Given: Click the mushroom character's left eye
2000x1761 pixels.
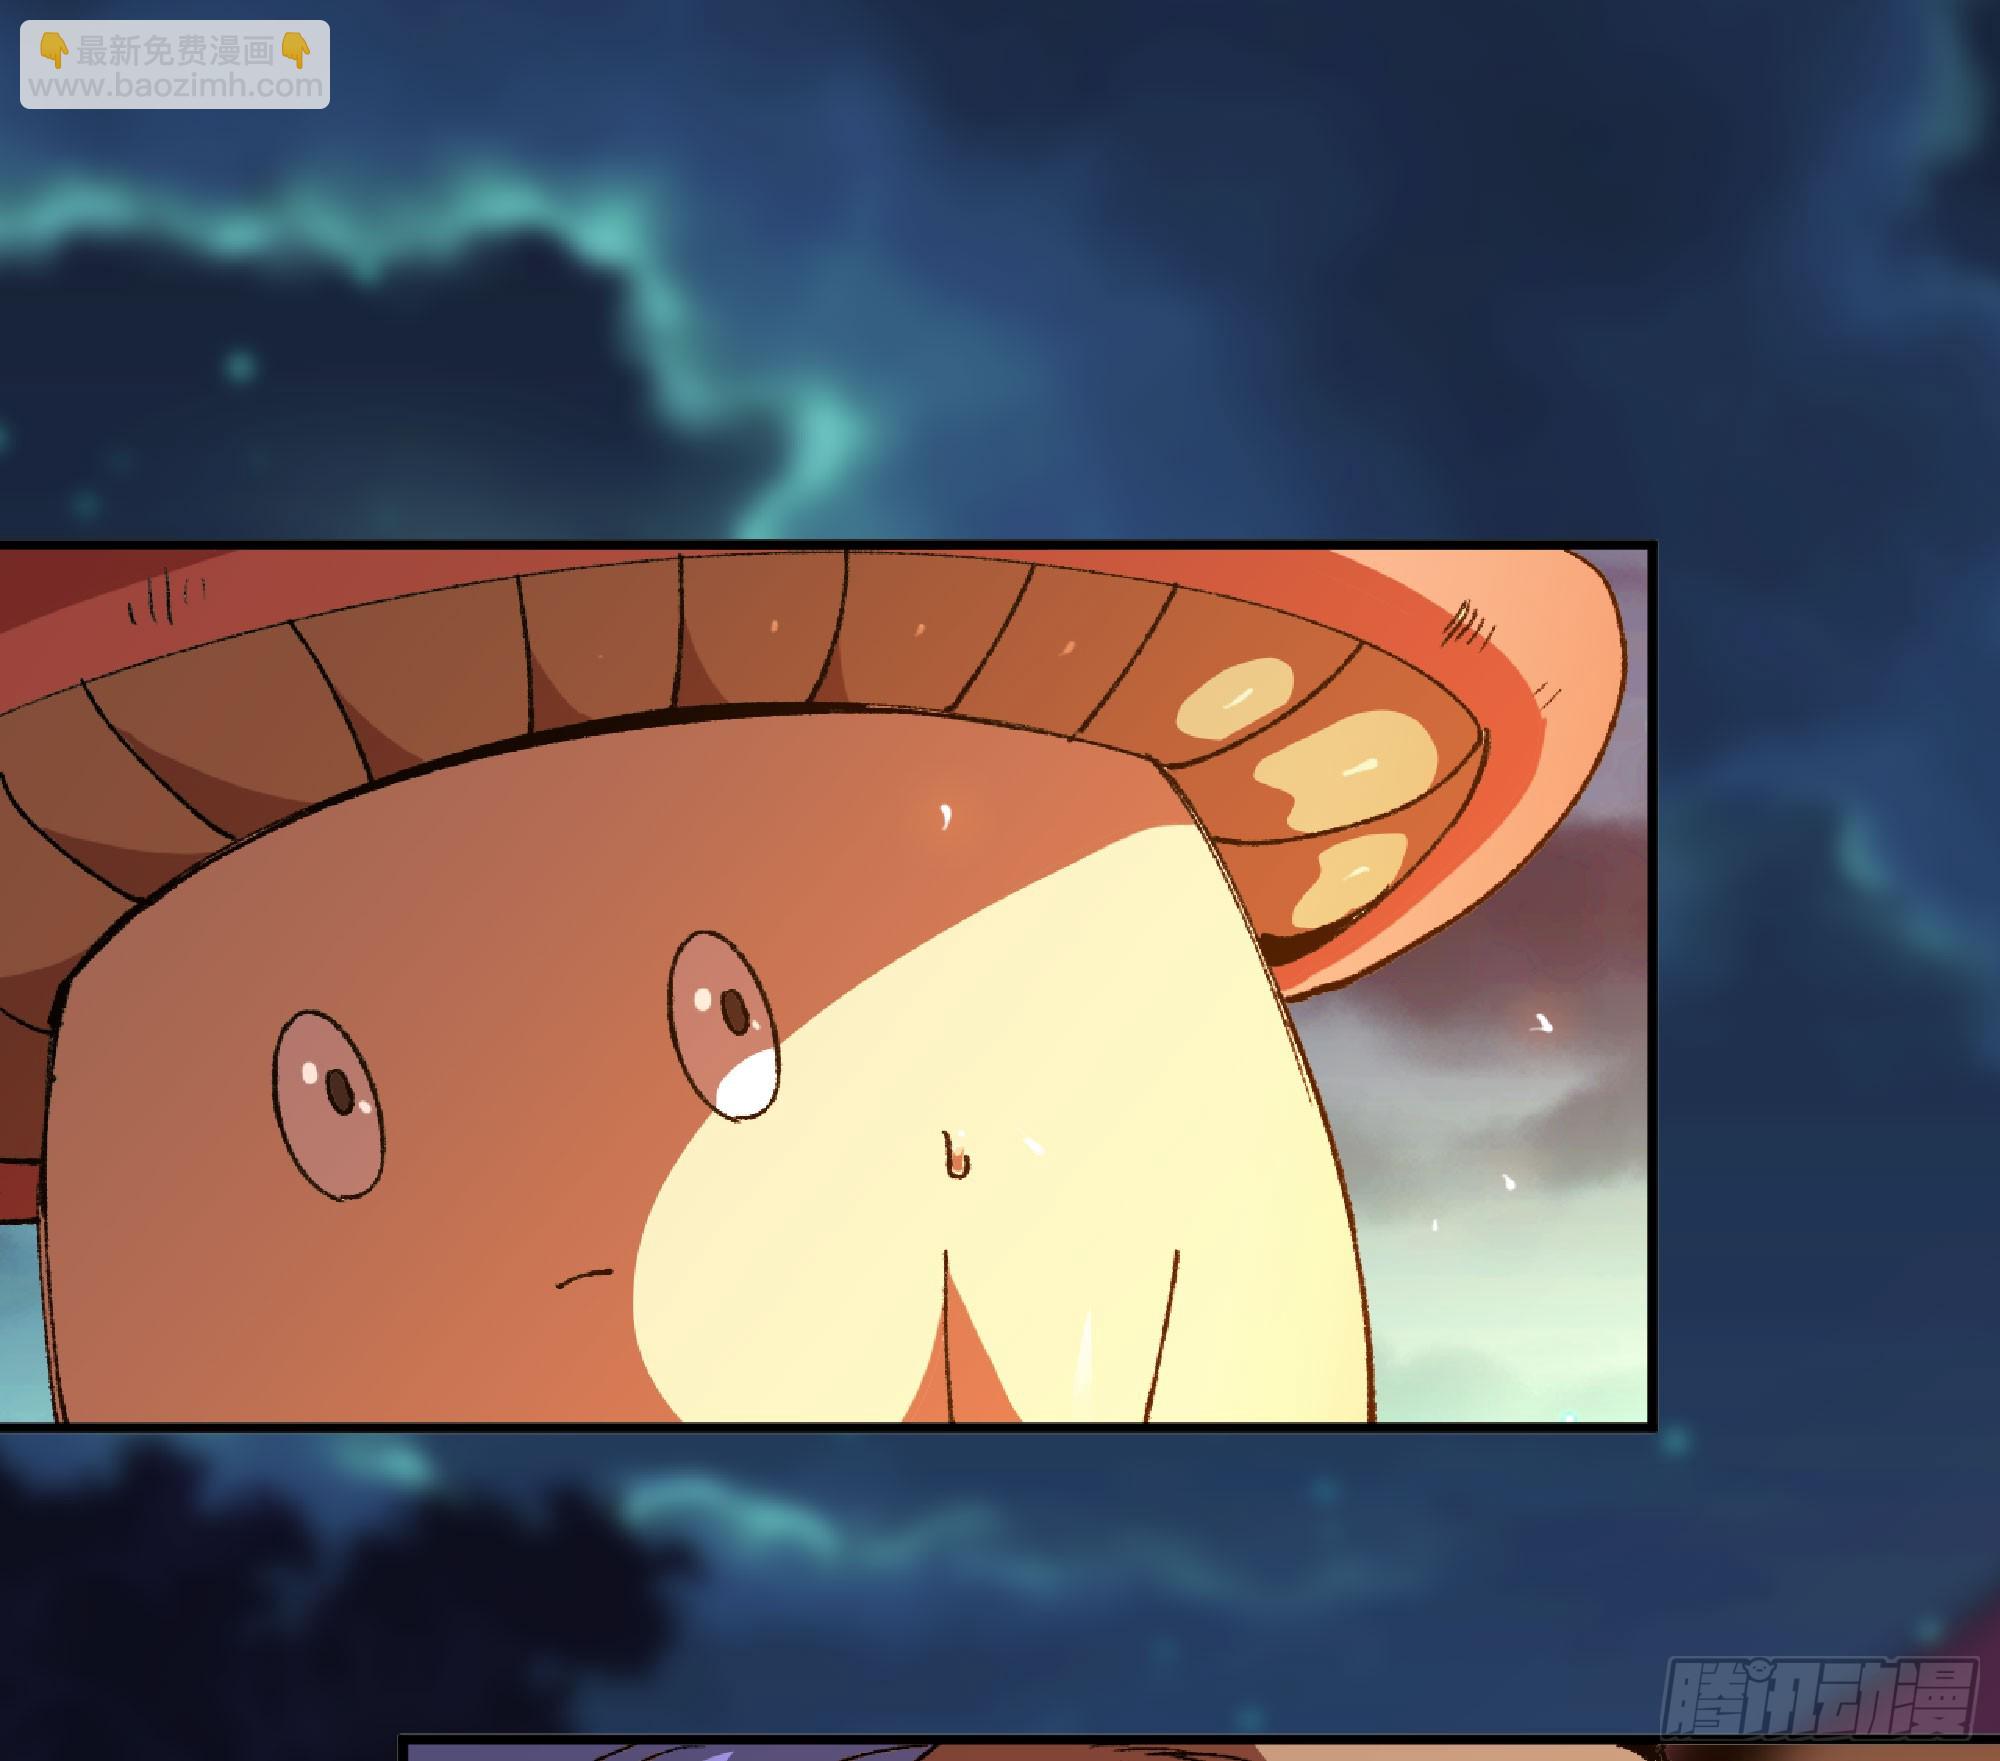Looking at the screenshot, I should [329, 1104].
